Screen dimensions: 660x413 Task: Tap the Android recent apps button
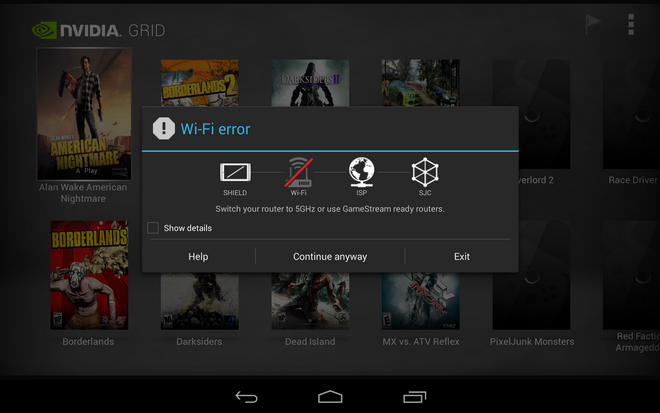click(x=415, y=397)
